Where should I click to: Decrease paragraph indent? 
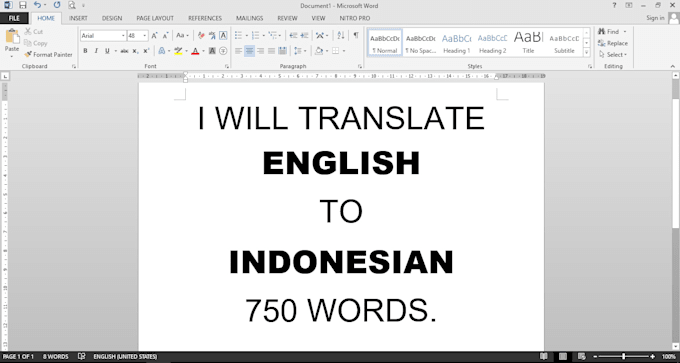pos(294,36)
